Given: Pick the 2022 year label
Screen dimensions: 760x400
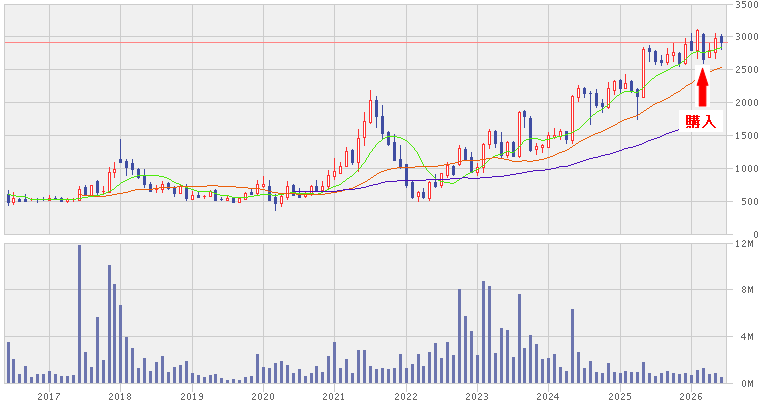Looking at the screenshot, I should [x=406, y=396].
